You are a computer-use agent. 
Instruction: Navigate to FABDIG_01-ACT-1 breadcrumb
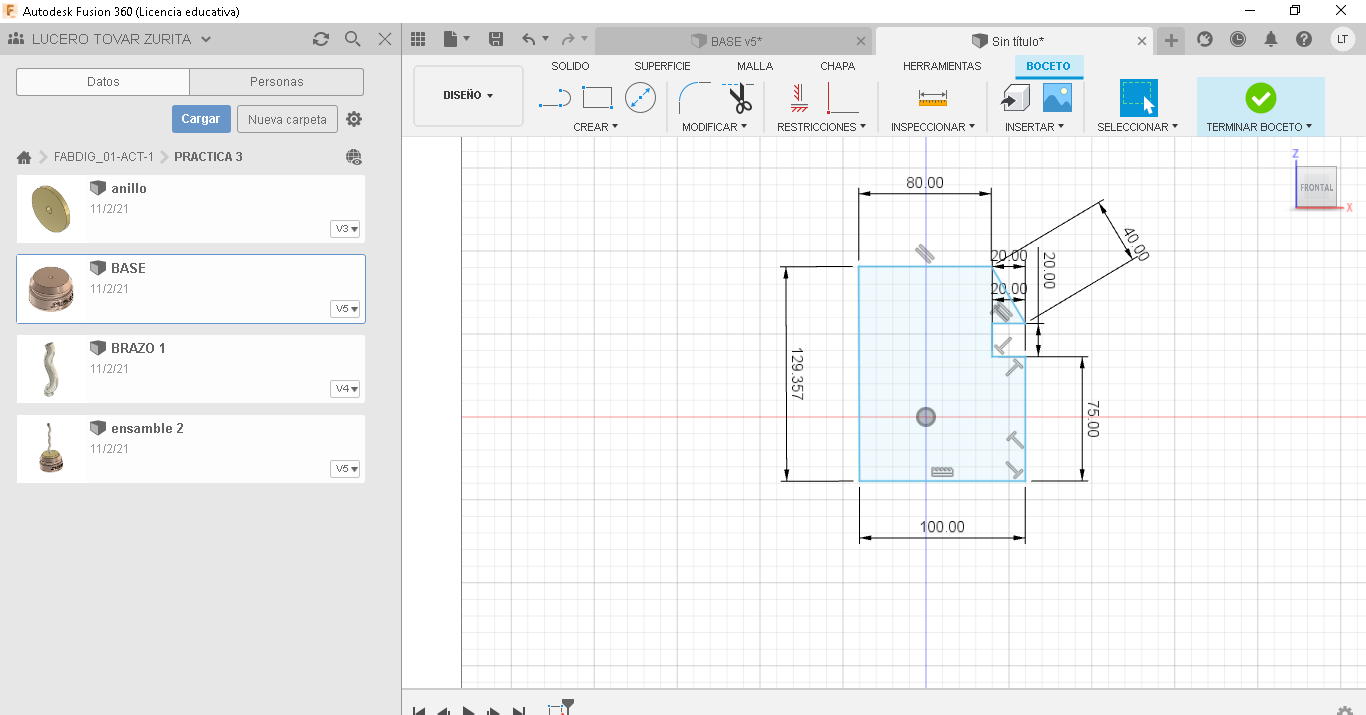tap(104, 157)
